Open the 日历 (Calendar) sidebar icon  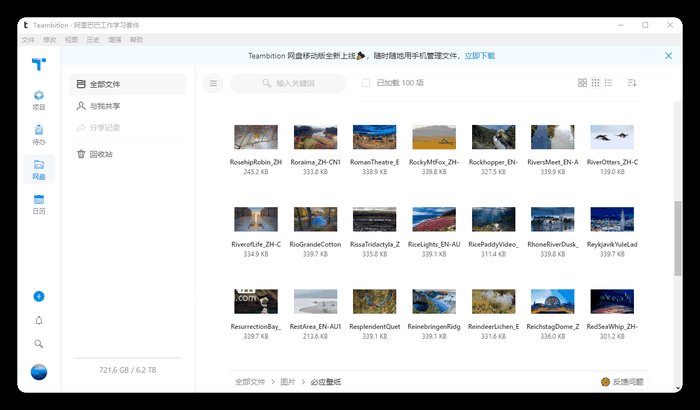[x=39, y=205]
